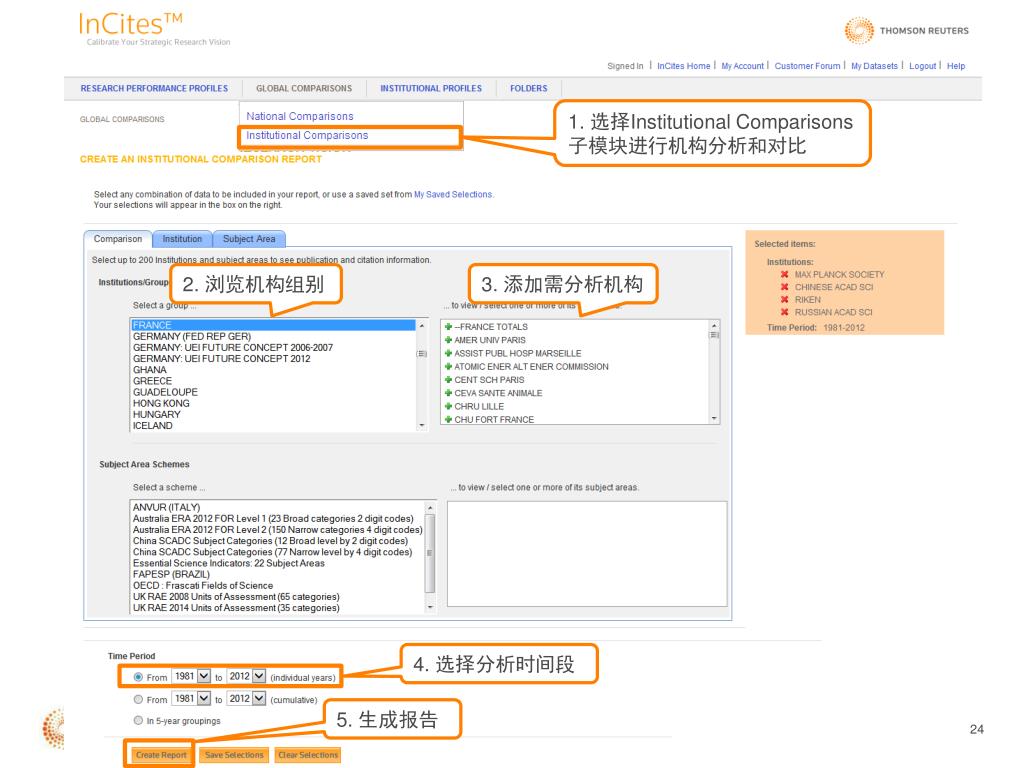This screenshot has width=1024, height=768.
Task: Open Institutional Profiles menu
Action: (431, 88)
